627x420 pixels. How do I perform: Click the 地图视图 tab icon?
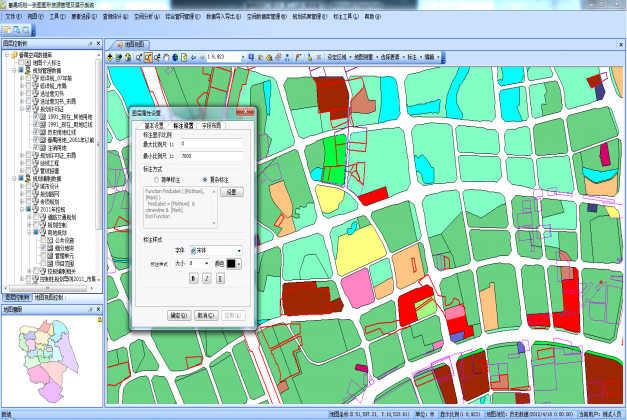119,46
